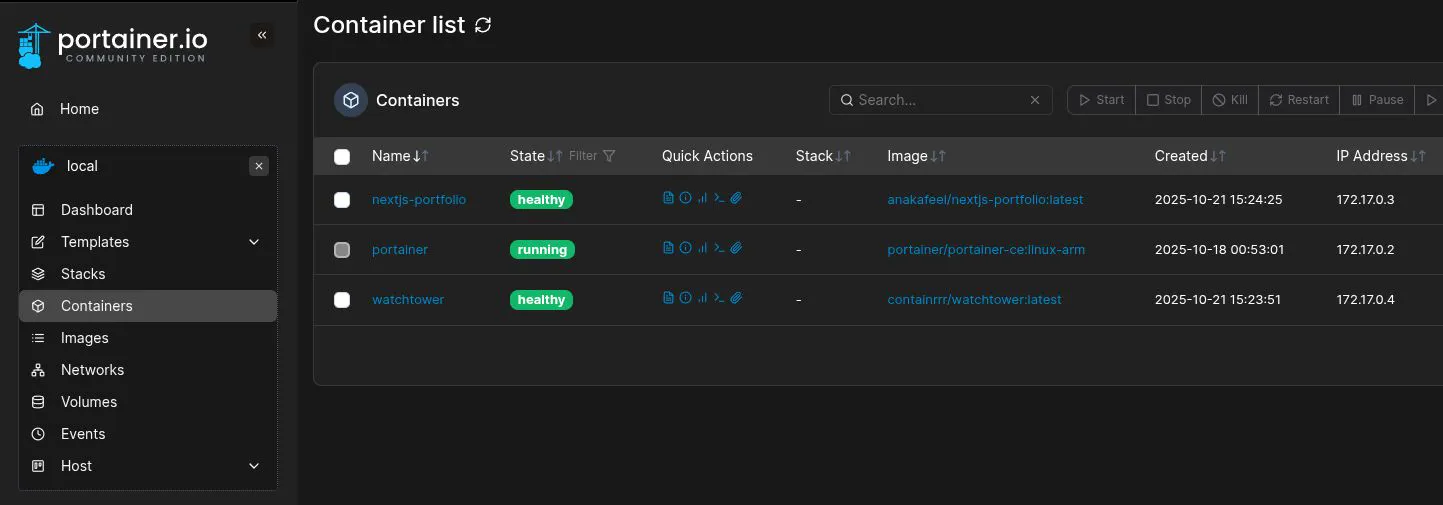This screenshot has width=1443, height=505.
Task: Clear the search field with X
Action: tap(1036, 100)
